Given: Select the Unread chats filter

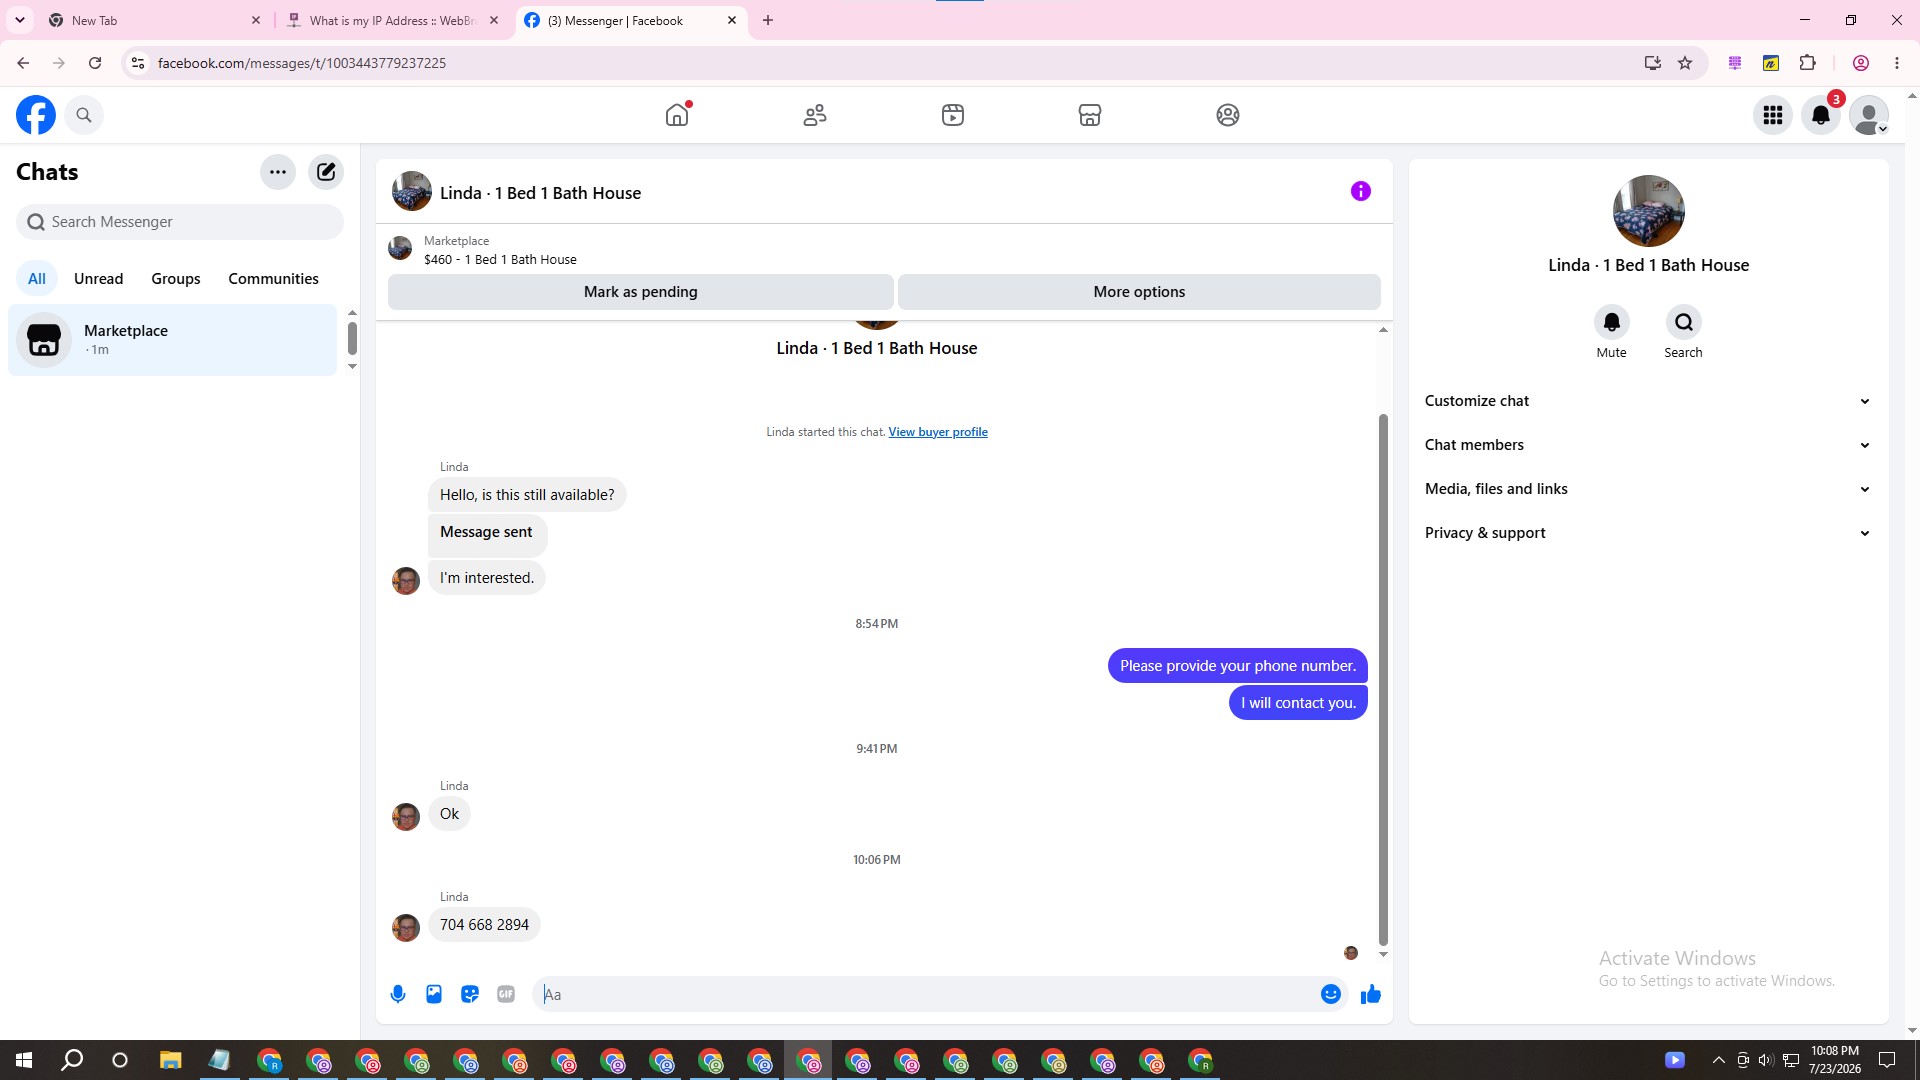Looking at the screenshot, I should pyautogui.click(x=98, y=279).
